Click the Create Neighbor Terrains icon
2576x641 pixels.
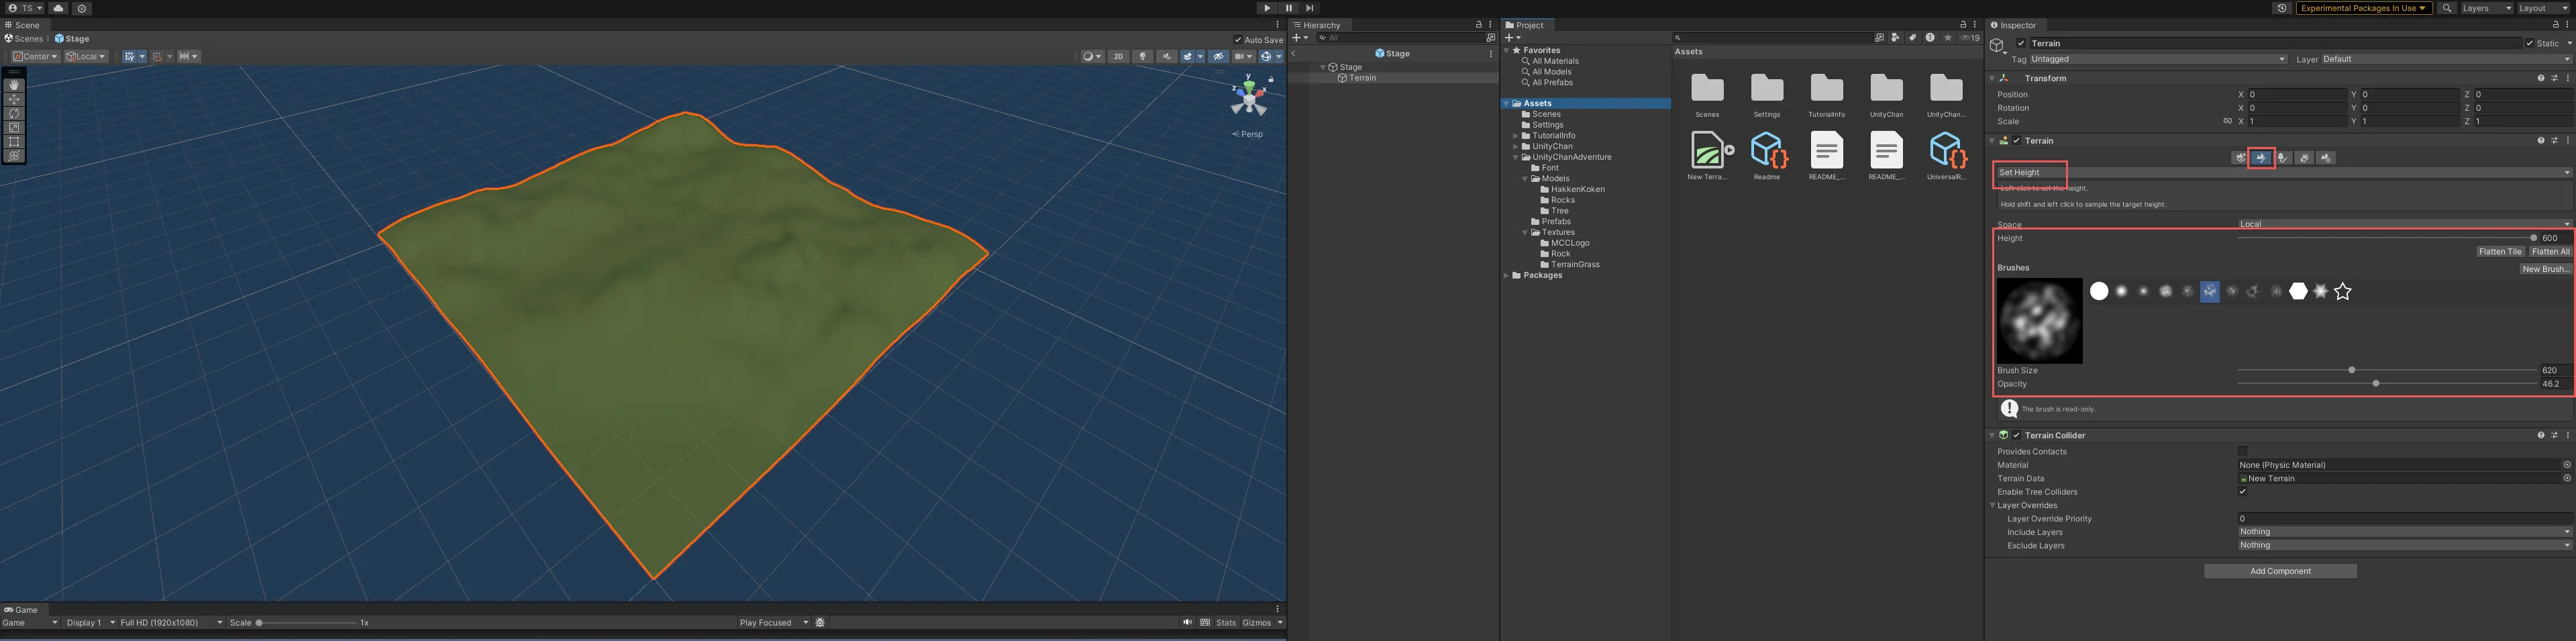coord(2240,158)
